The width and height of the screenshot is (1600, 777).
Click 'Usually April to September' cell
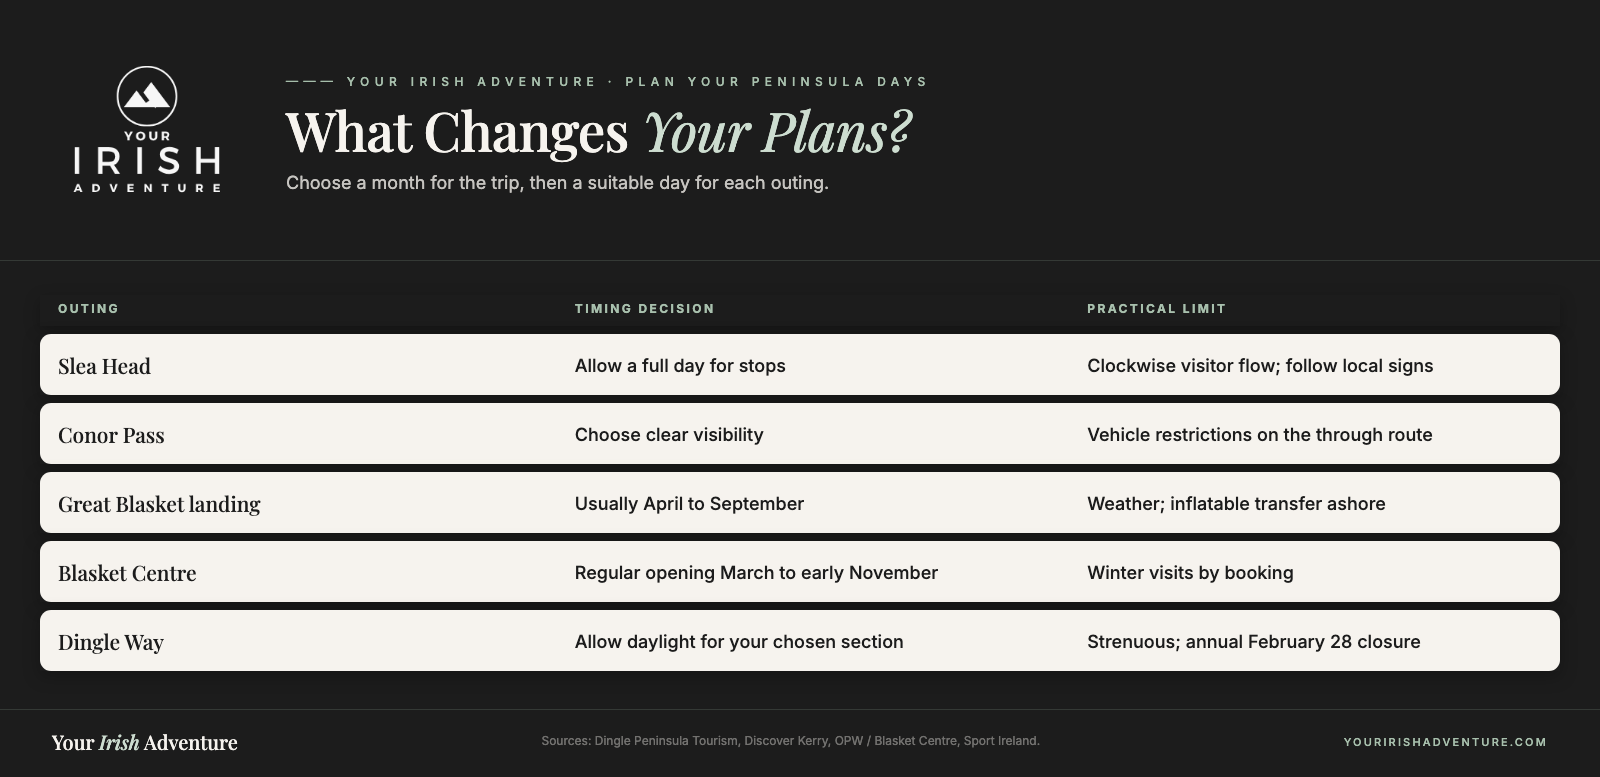point(689,504)
